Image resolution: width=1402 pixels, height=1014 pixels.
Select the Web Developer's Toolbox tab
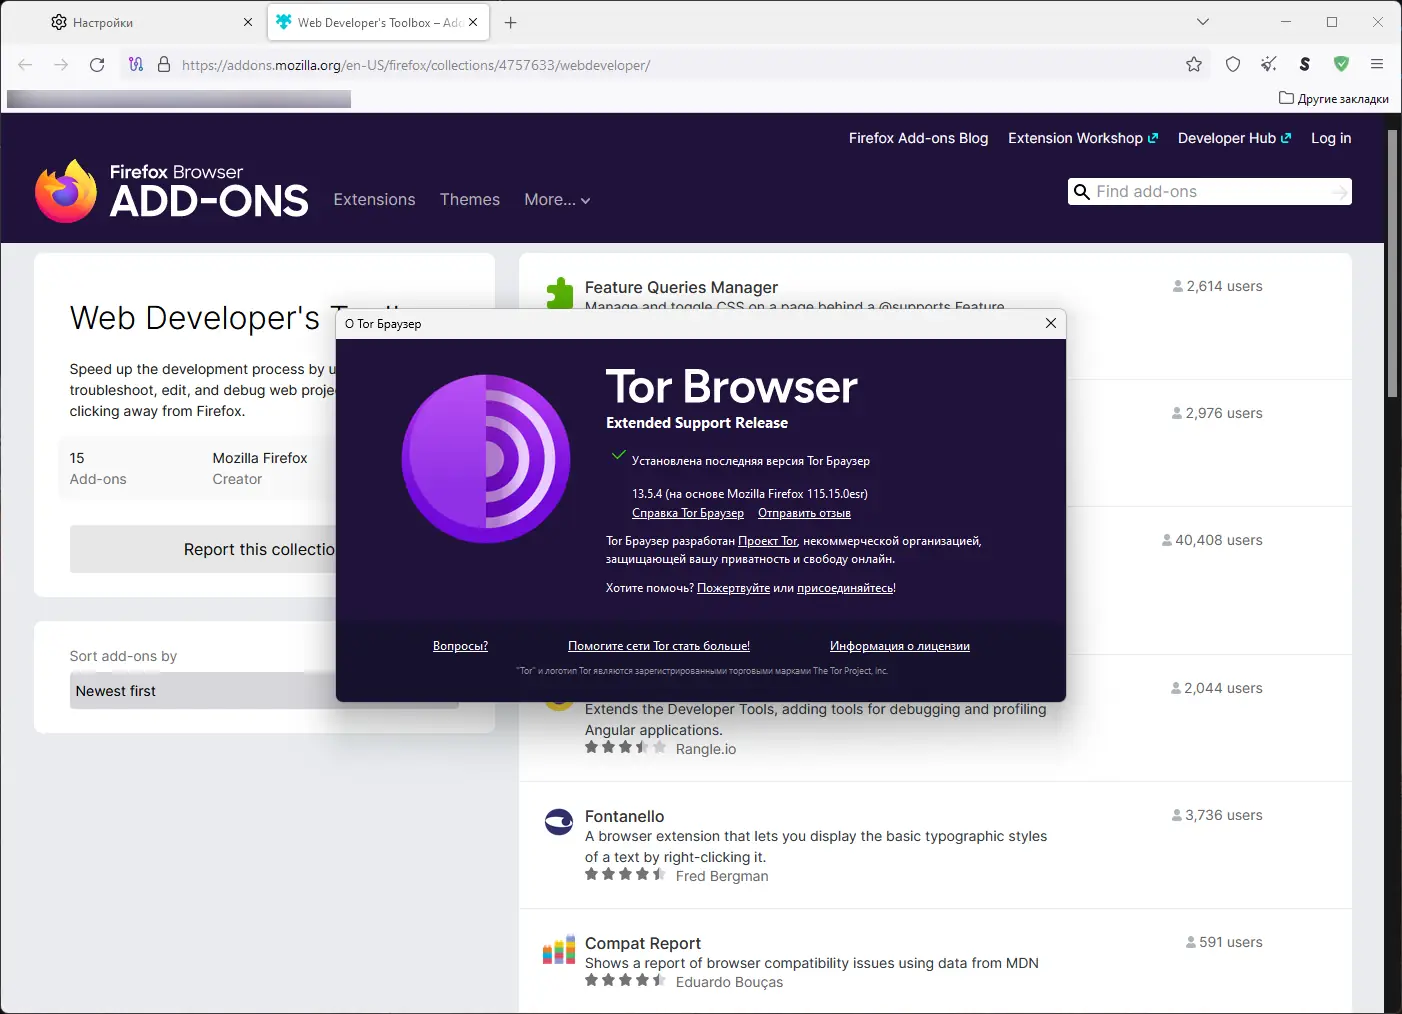coord(378,22)
